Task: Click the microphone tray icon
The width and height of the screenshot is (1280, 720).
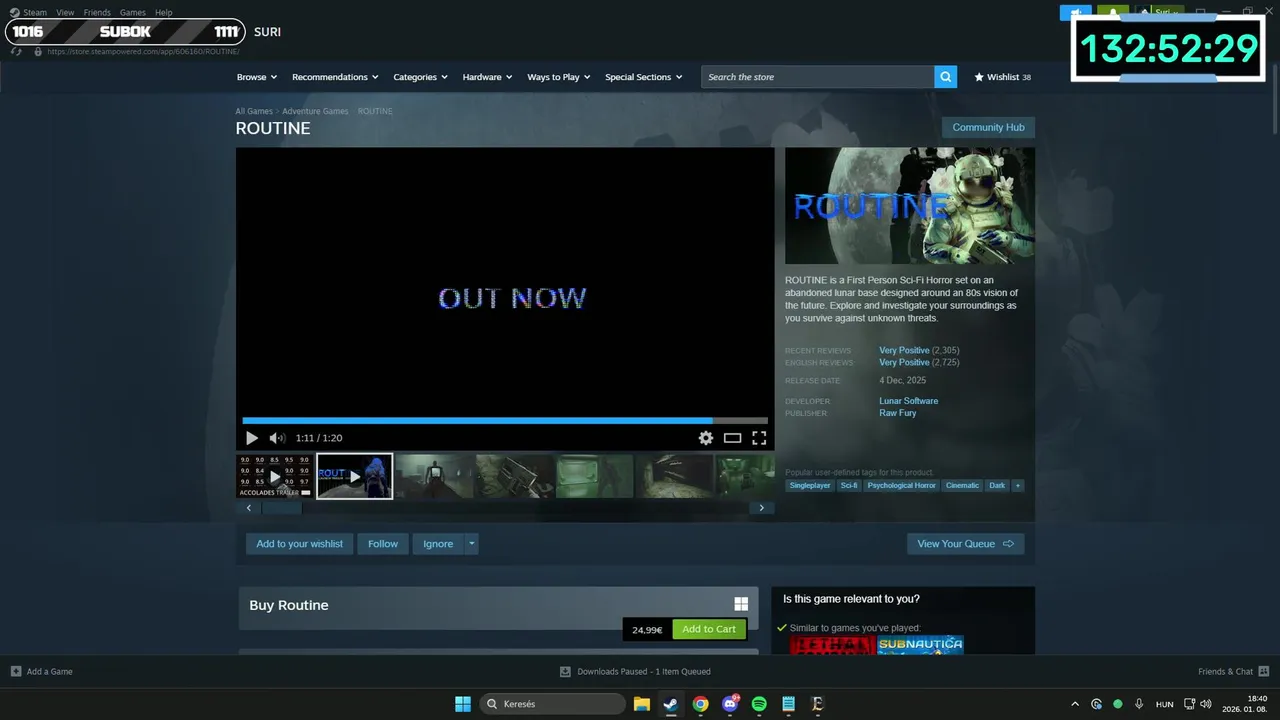Action: tap(1138, 704)
